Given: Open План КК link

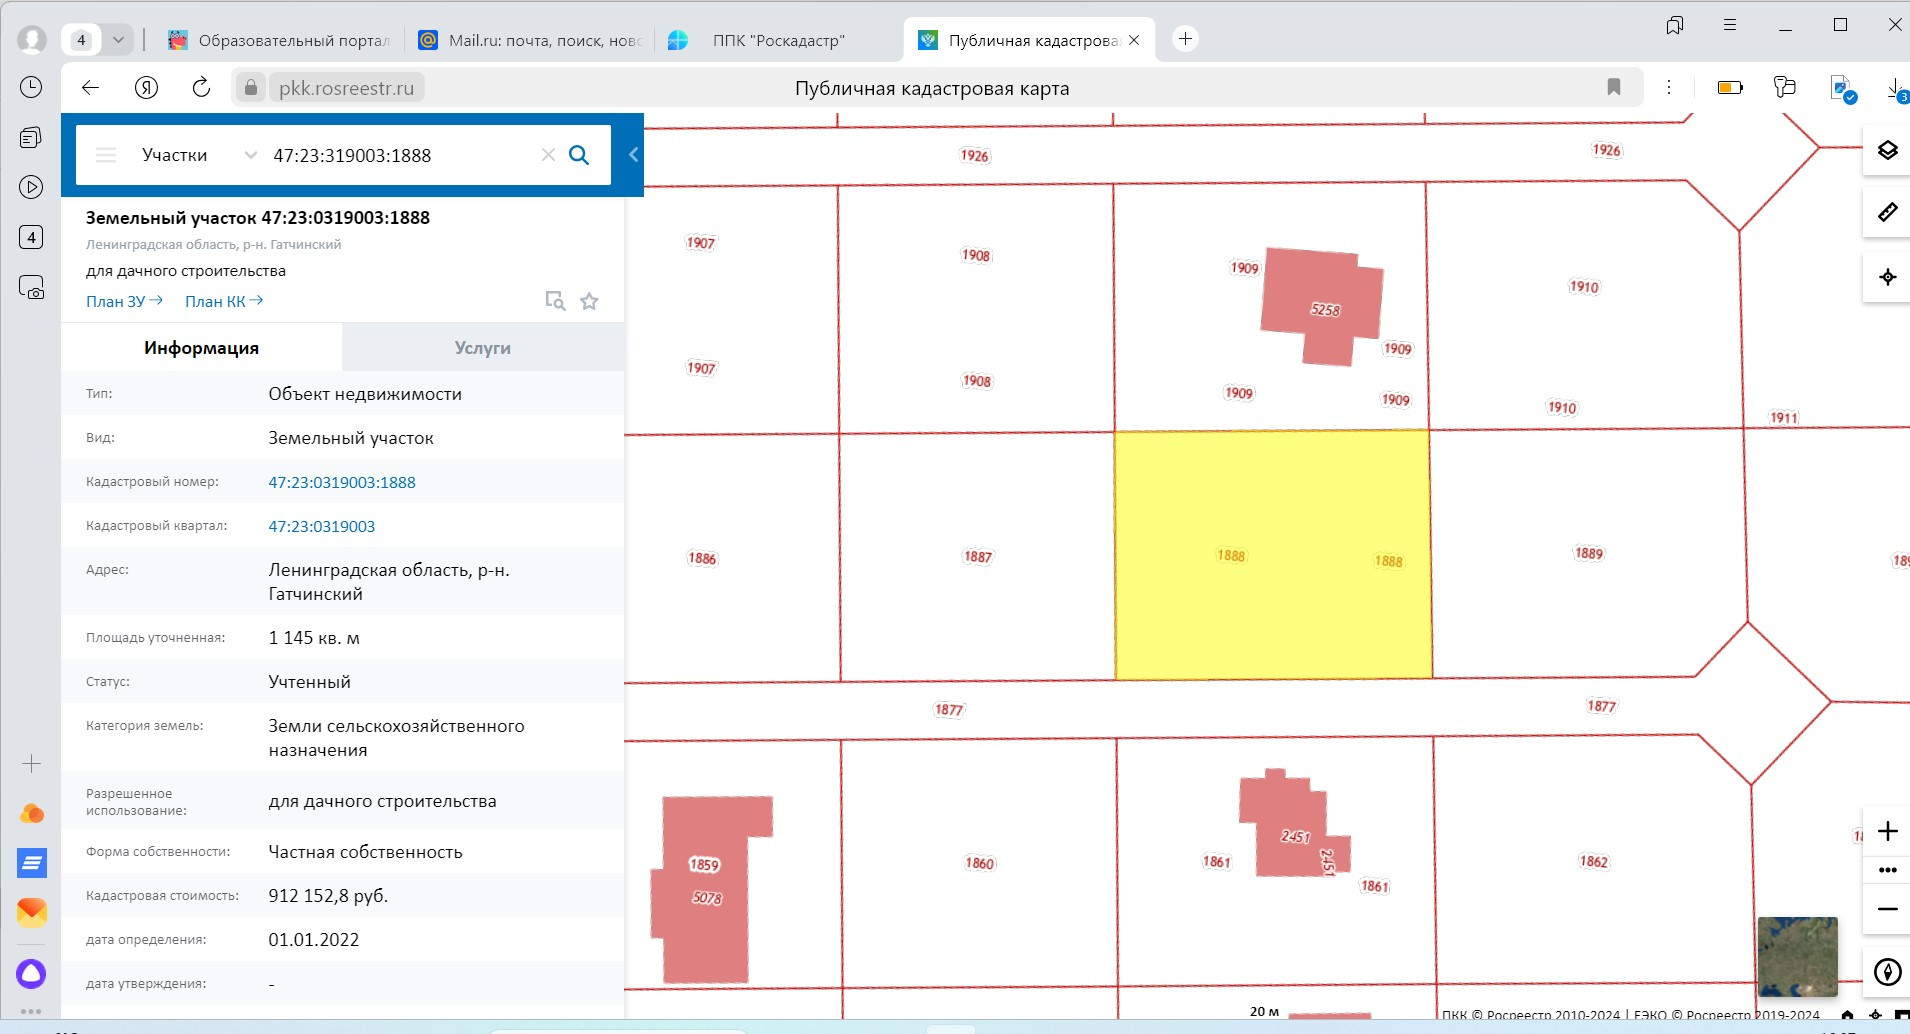Looking at the screenshot, I should (x=224, y=301).
